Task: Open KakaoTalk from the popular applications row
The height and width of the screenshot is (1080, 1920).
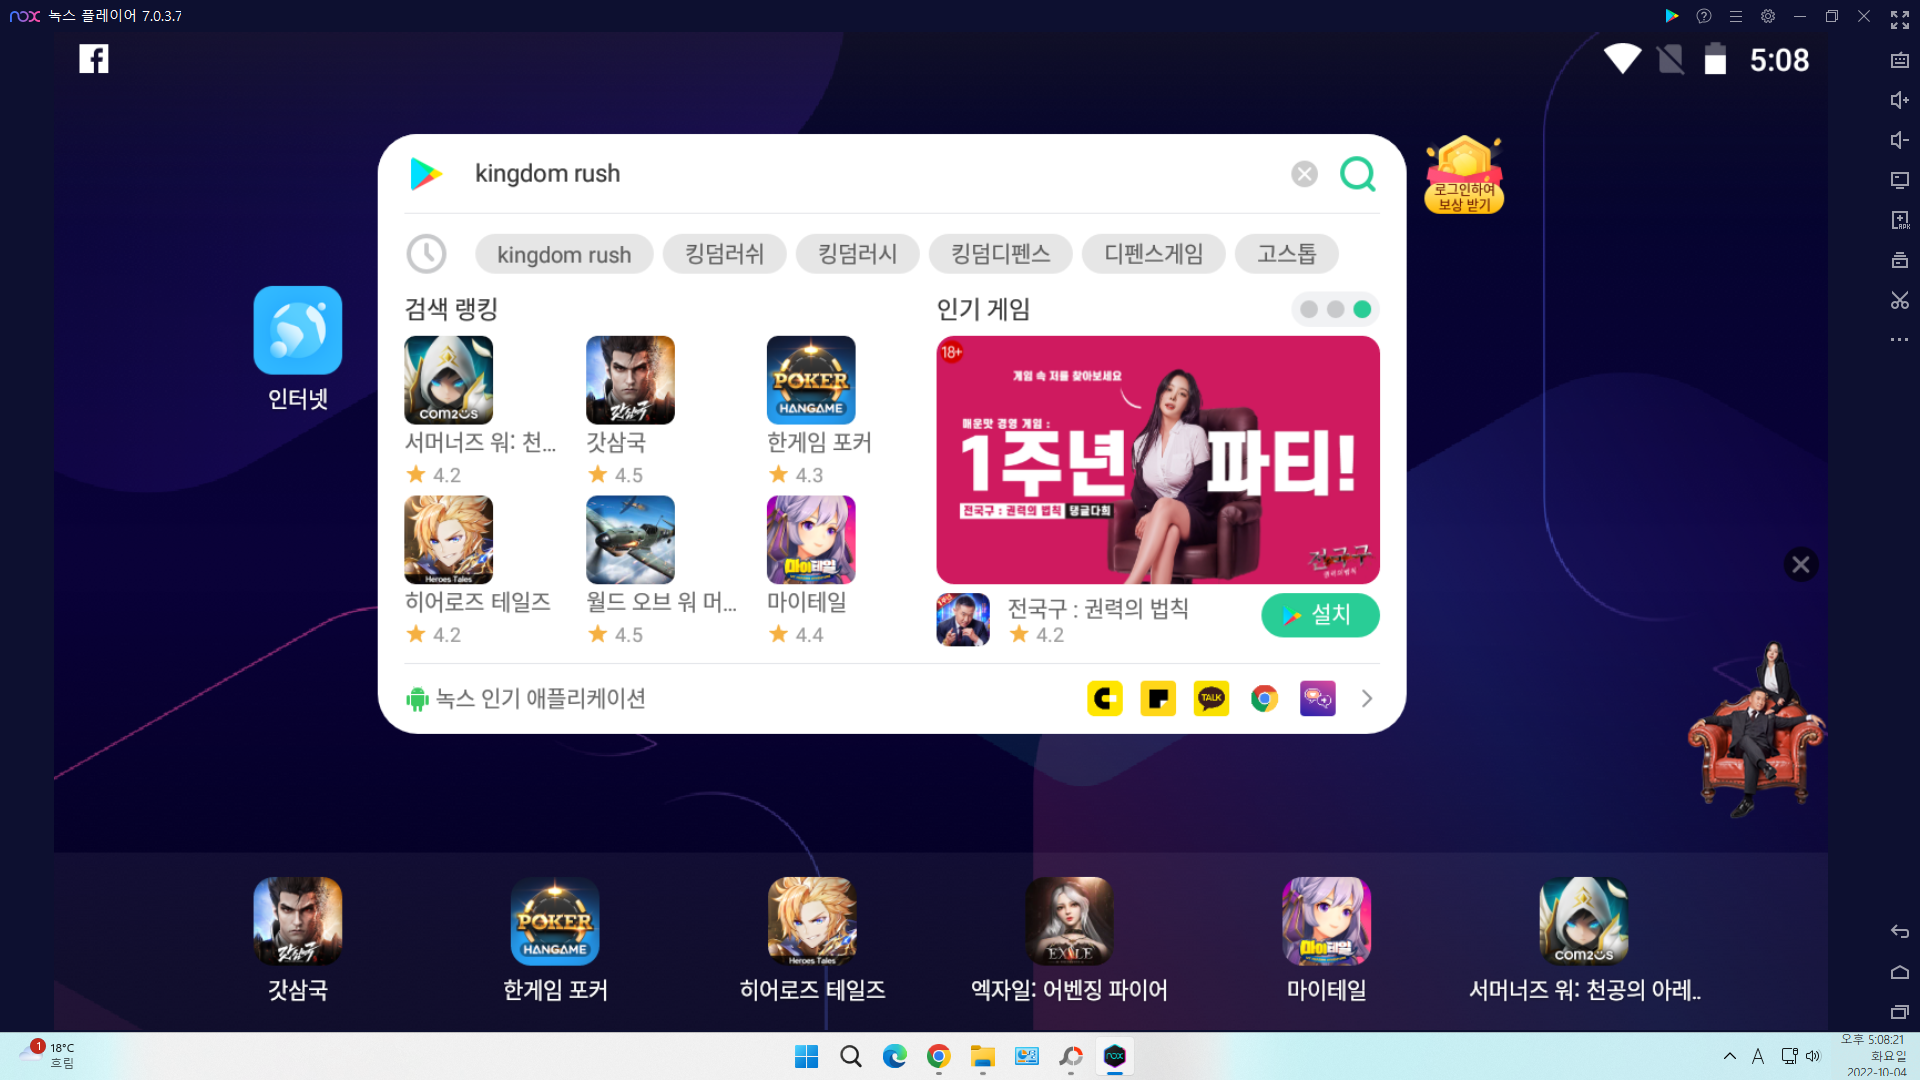Action: point(1211,698)
